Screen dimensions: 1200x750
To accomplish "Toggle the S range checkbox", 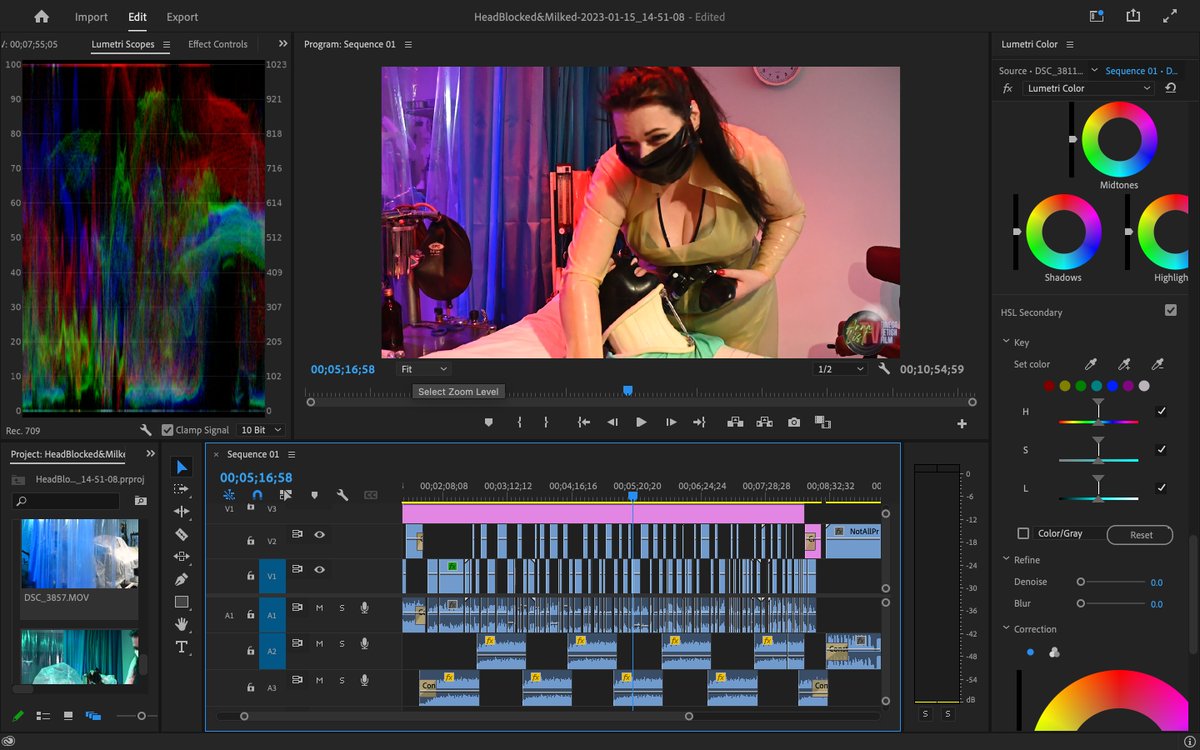I will point(1161,450).
